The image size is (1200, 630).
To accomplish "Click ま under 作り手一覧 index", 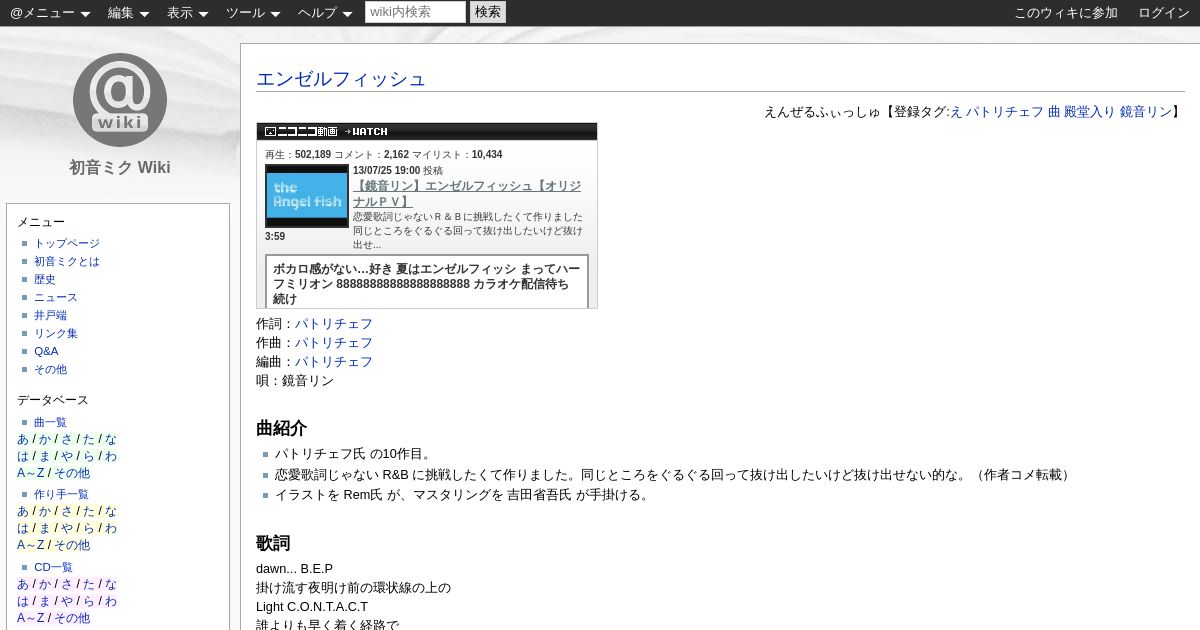I will [45, 528].
